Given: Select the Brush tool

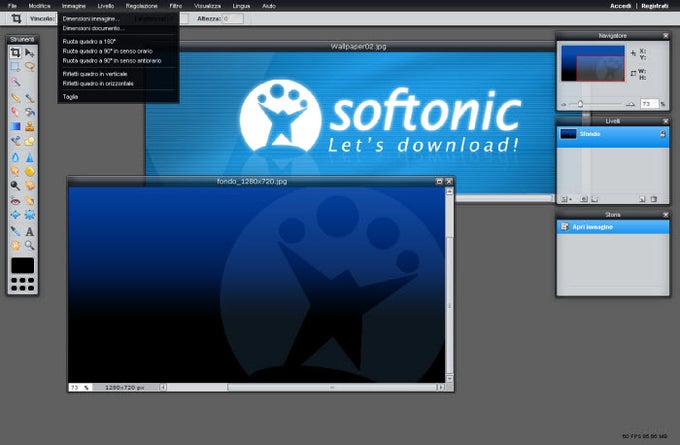Looking at the screenshot, I should point(29,98).
